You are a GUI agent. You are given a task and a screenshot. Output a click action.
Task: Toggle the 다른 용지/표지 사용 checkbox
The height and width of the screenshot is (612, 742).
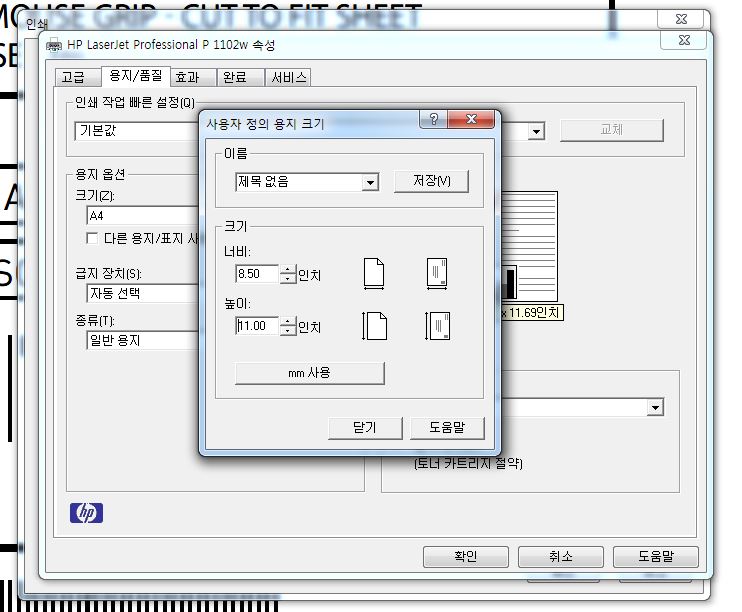(x=92, y=238)
